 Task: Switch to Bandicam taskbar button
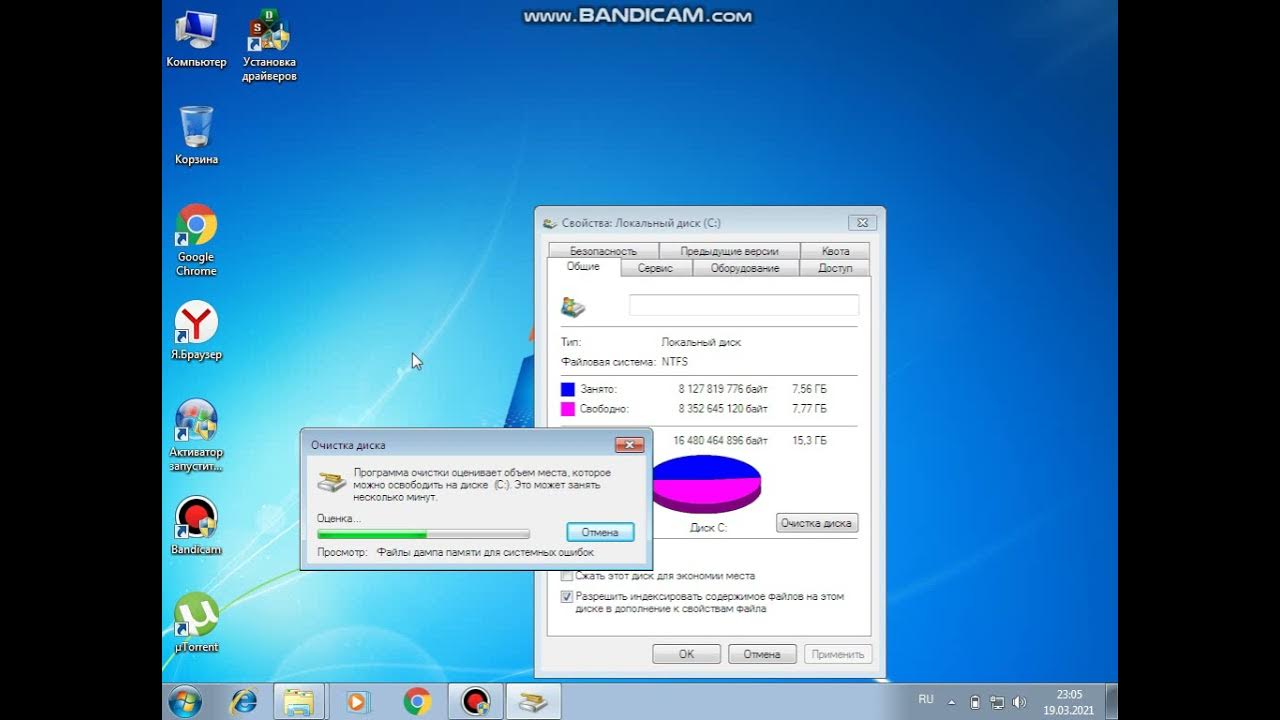475,702
